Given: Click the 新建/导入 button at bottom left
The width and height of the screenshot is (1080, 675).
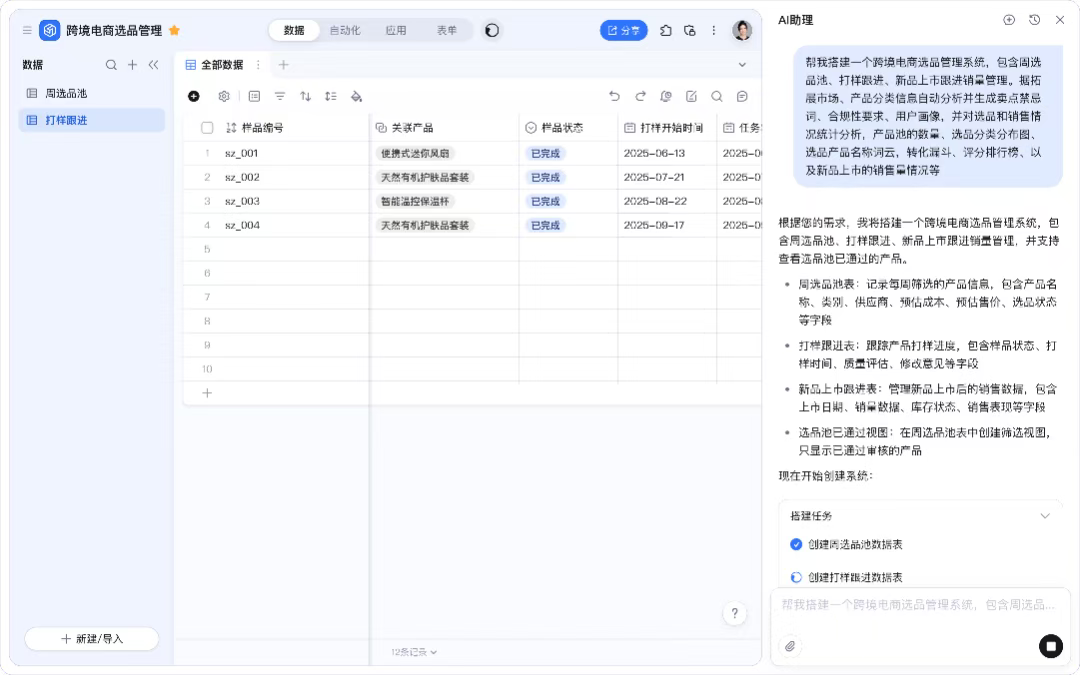Looking at the screenshot, I should tap(90, 638).
